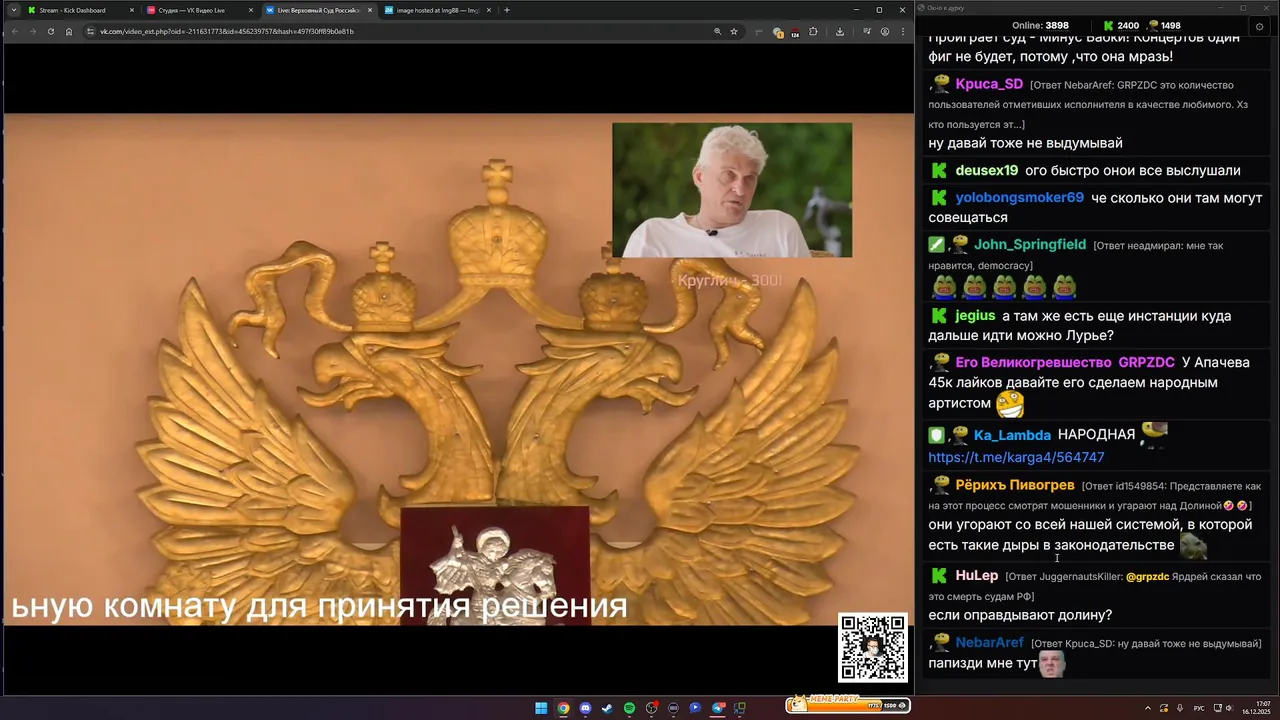Viewport: 1280px width, 720px height.
Task: Click the Meme Party doge widget
Action: coord(848,705)
